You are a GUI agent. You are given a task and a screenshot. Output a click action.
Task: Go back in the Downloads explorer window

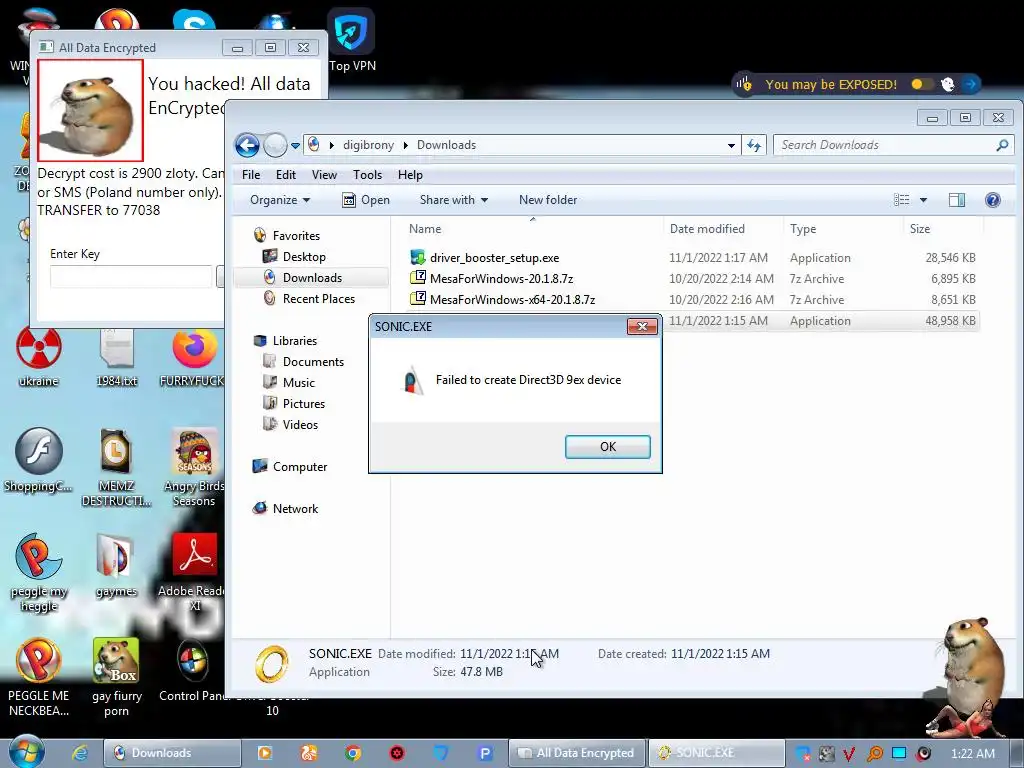(248, 145)
